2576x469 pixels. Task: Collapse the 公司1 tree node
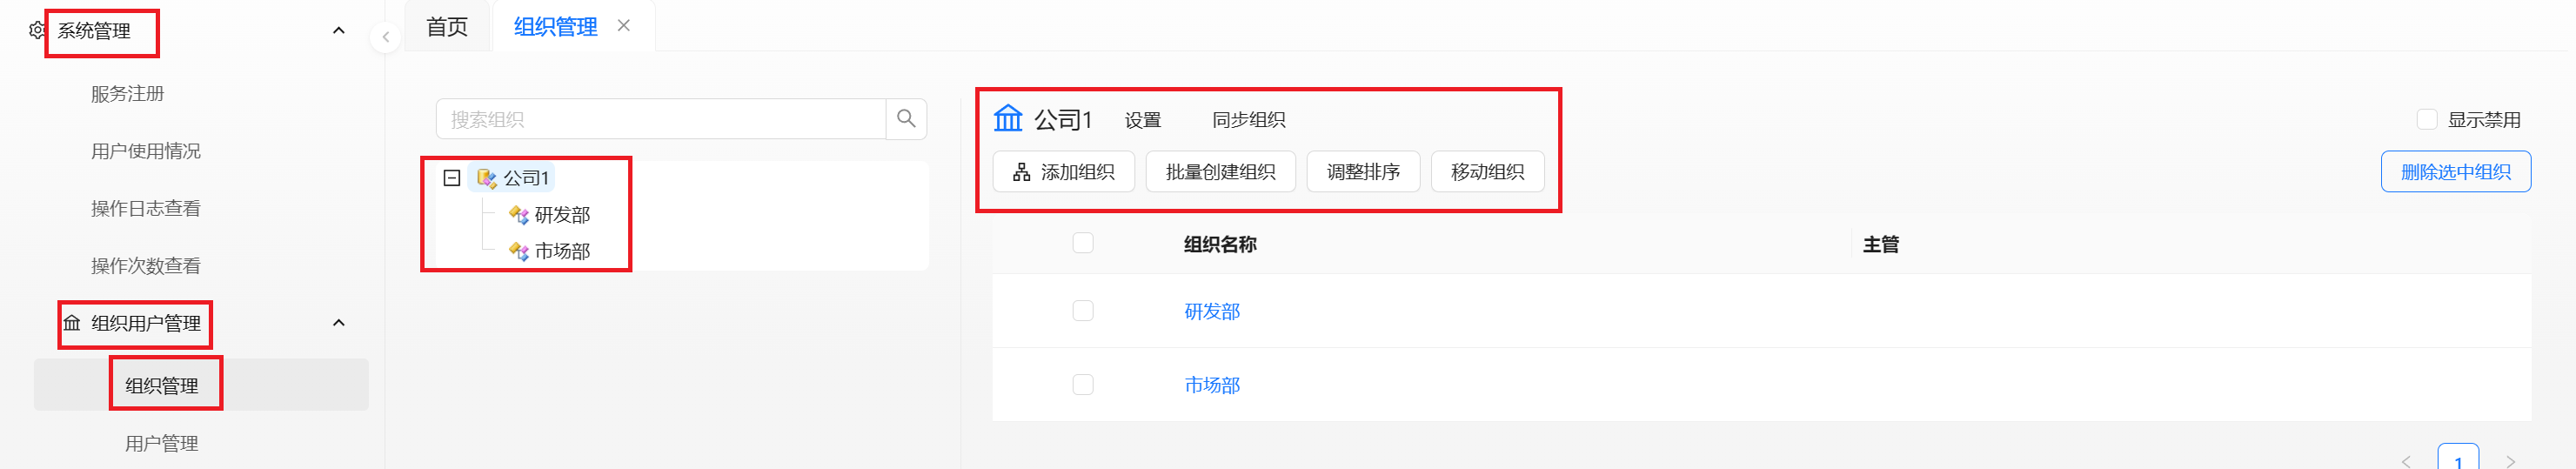(452, 178)
